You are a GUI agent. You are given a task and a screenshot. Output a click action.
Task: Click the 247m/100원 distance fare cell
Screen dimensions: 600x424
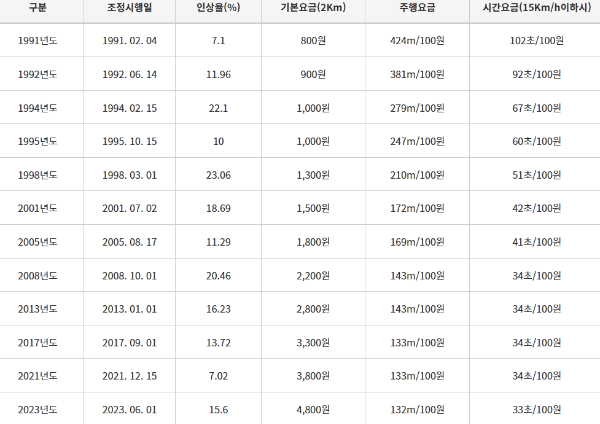click(417, 141)
